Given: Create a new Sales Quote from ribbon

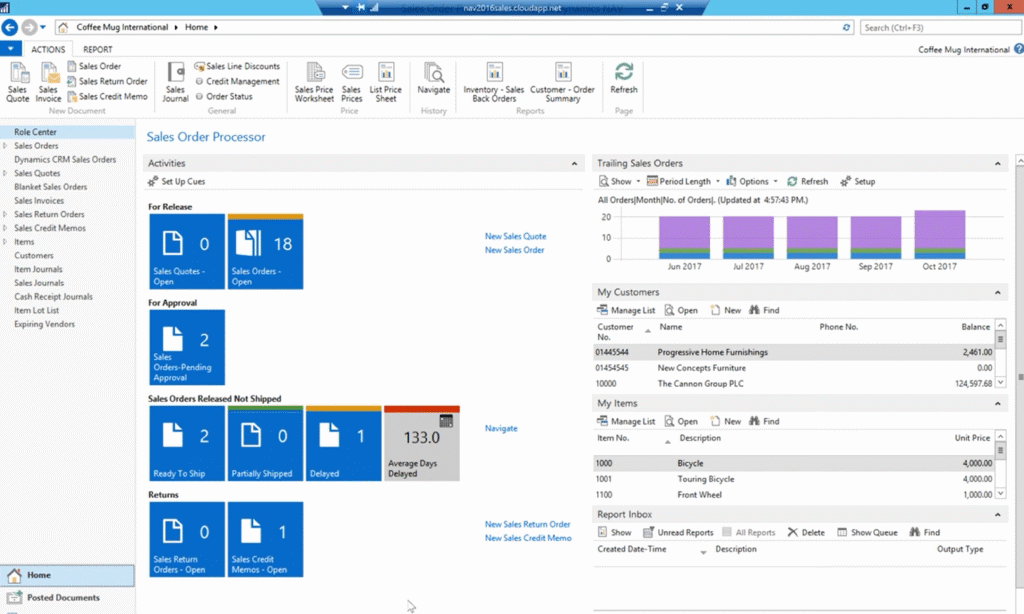Looking at the screenshot, I should coord(18,82).
